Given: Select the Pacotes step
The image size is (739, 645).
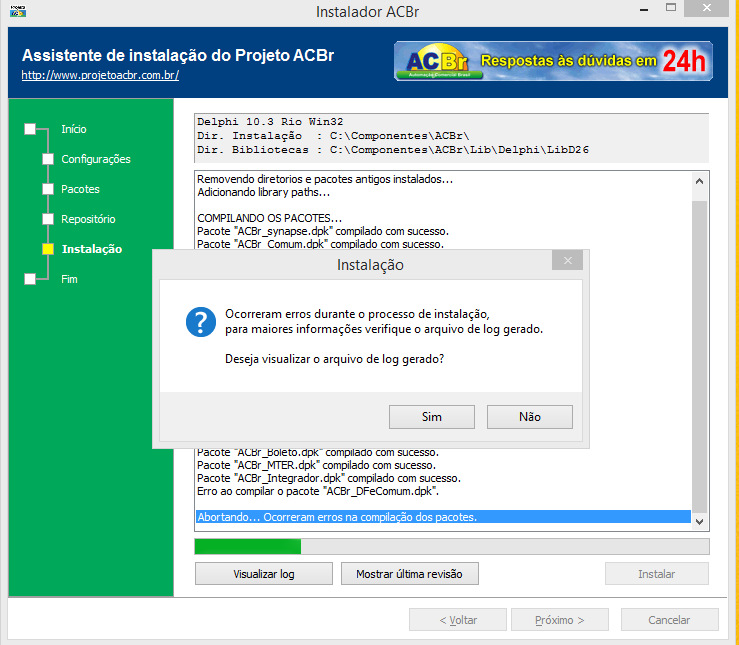Looking at the screenshot, I should click(80, 189).
